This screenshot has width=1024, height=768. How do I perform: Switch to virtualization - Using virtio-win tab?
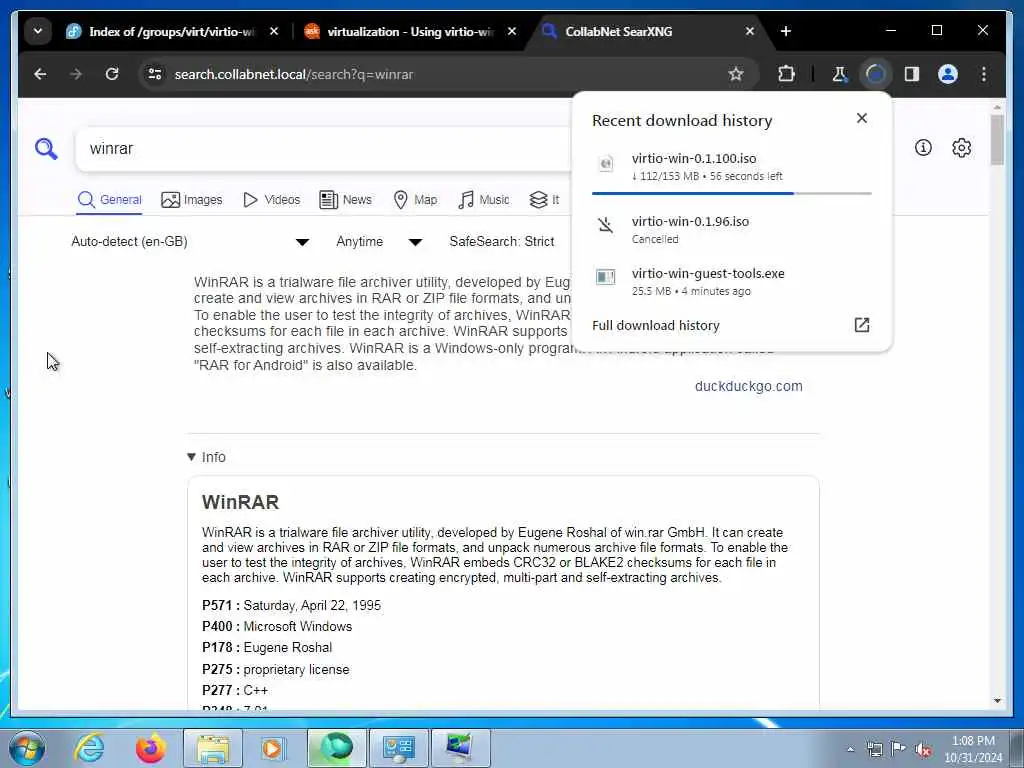coord(400,31)
